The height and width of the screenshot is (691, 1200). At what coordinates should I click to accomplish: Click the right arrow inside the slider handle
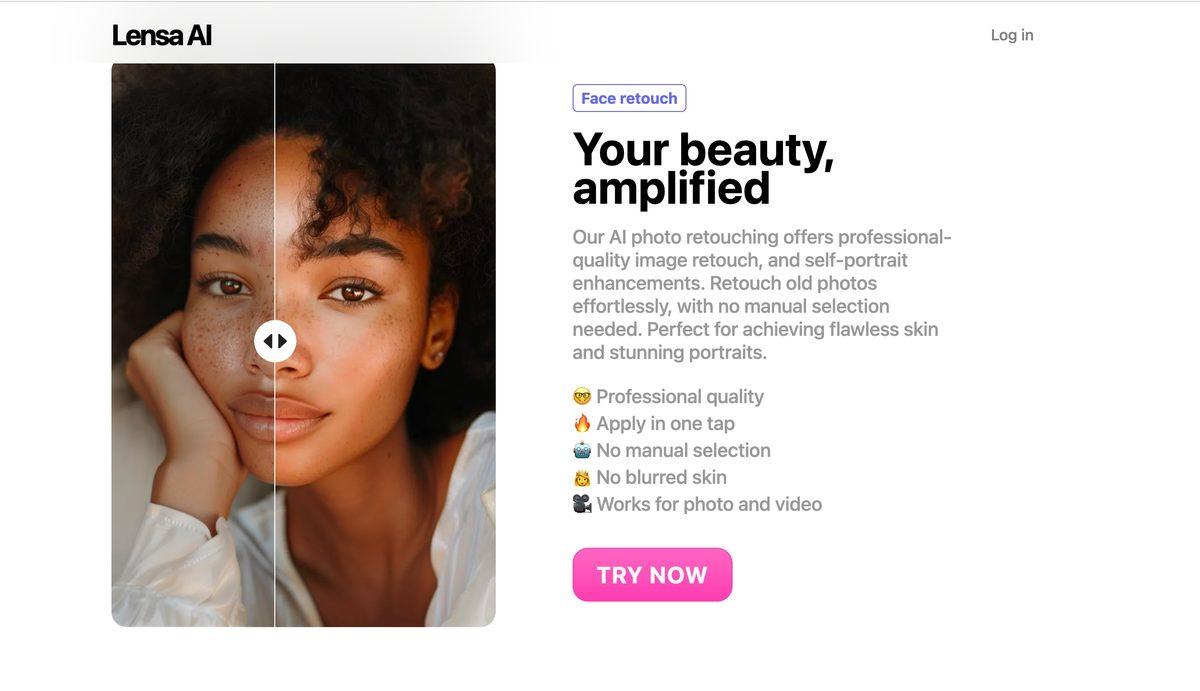pyautogui.click(x=281, y=340)
